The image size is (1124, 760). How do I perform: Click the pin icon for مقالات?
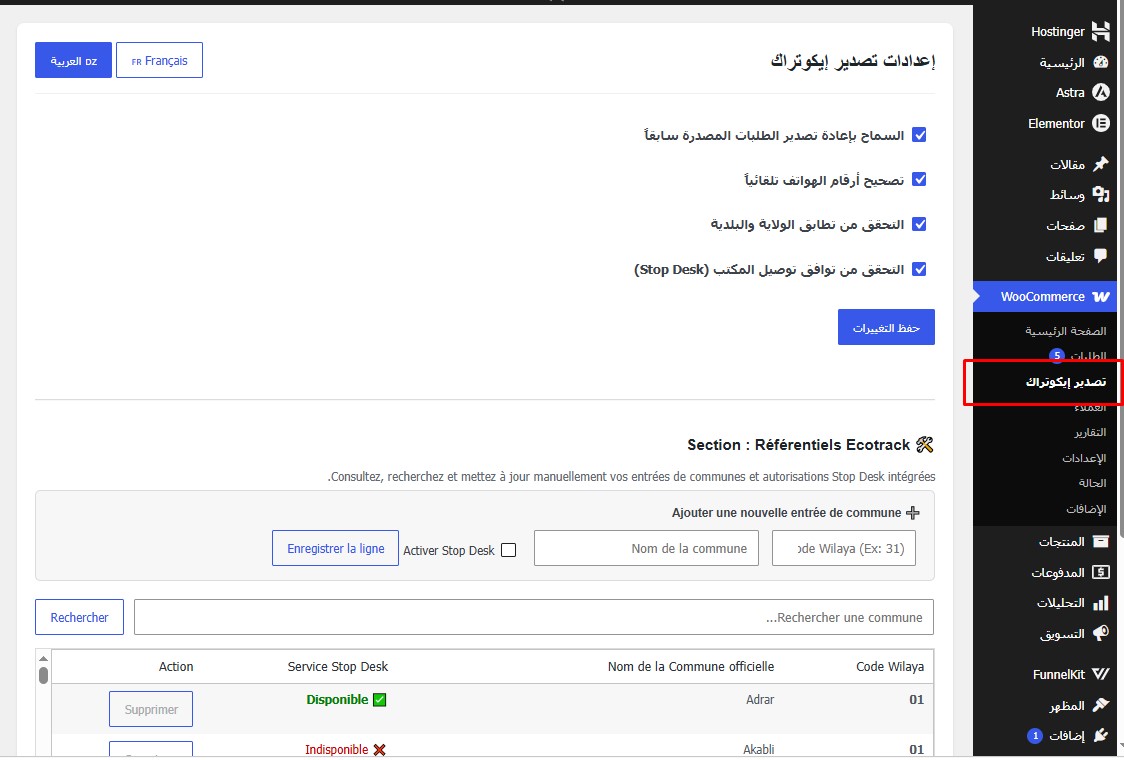point(1100,164)
